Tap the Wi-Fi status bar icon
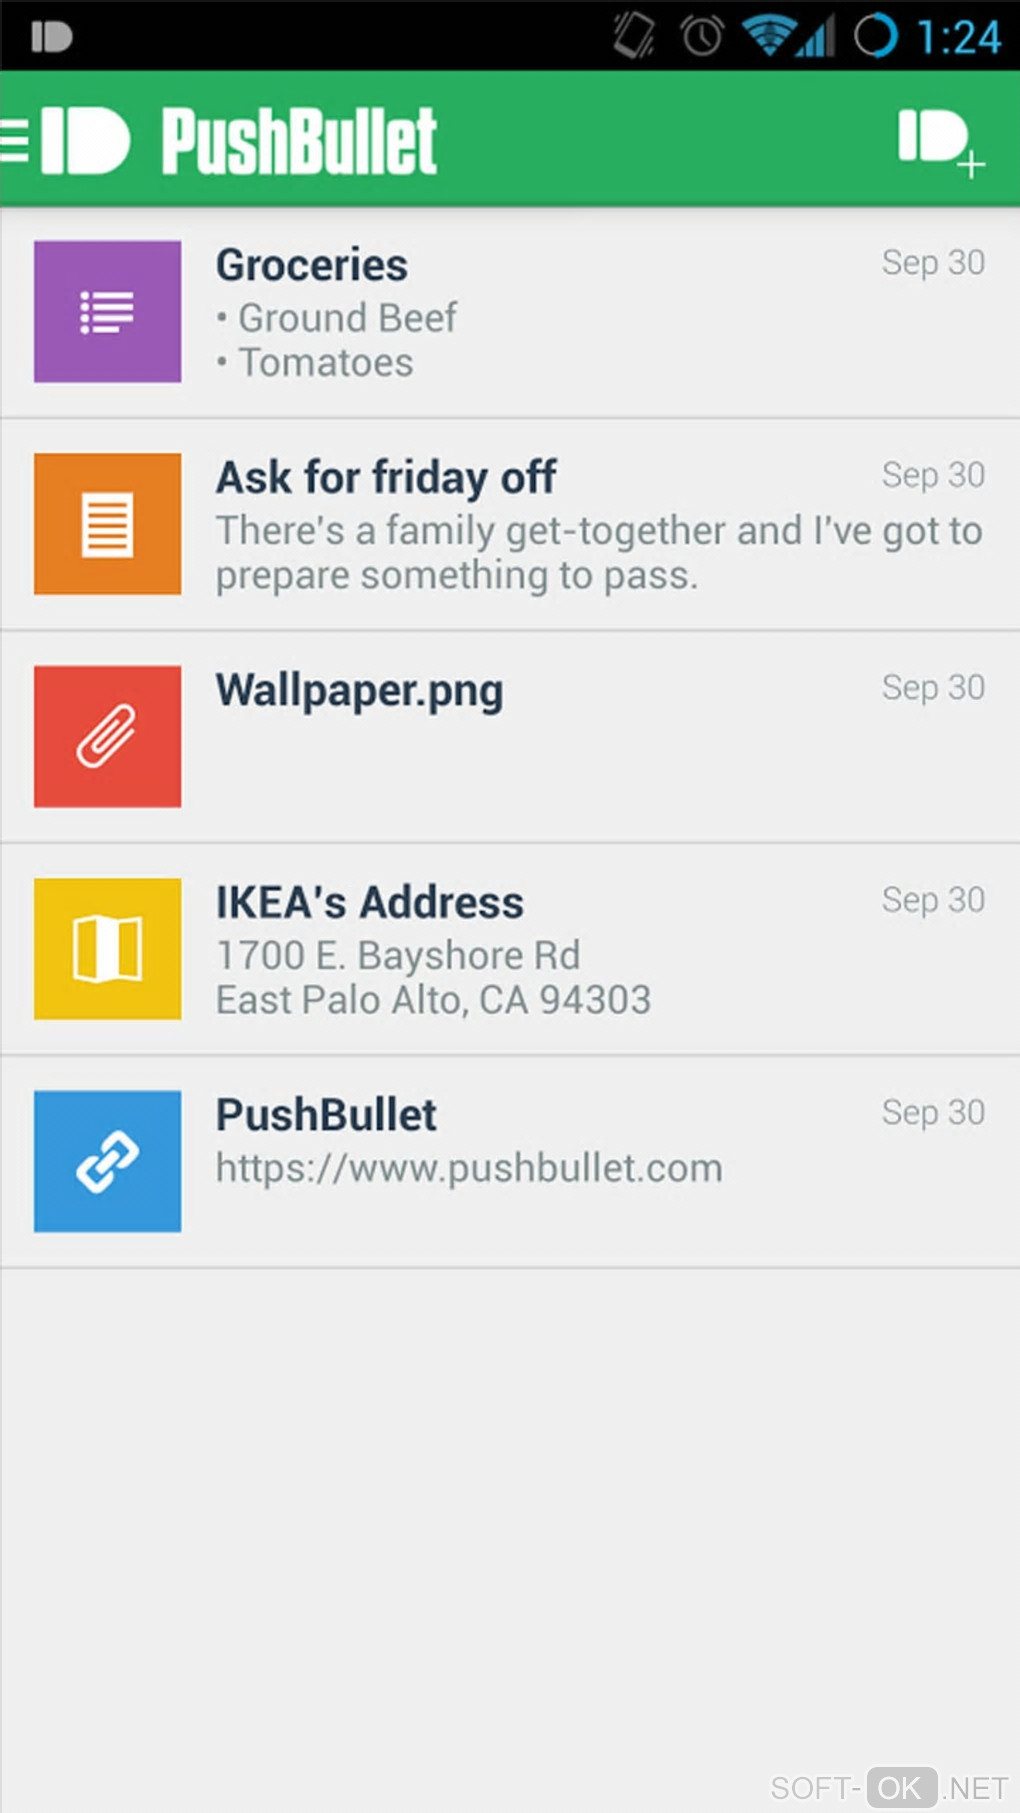Image resolution: width=1020 pixels, height=1813 pixels. [x=767, y=37]
